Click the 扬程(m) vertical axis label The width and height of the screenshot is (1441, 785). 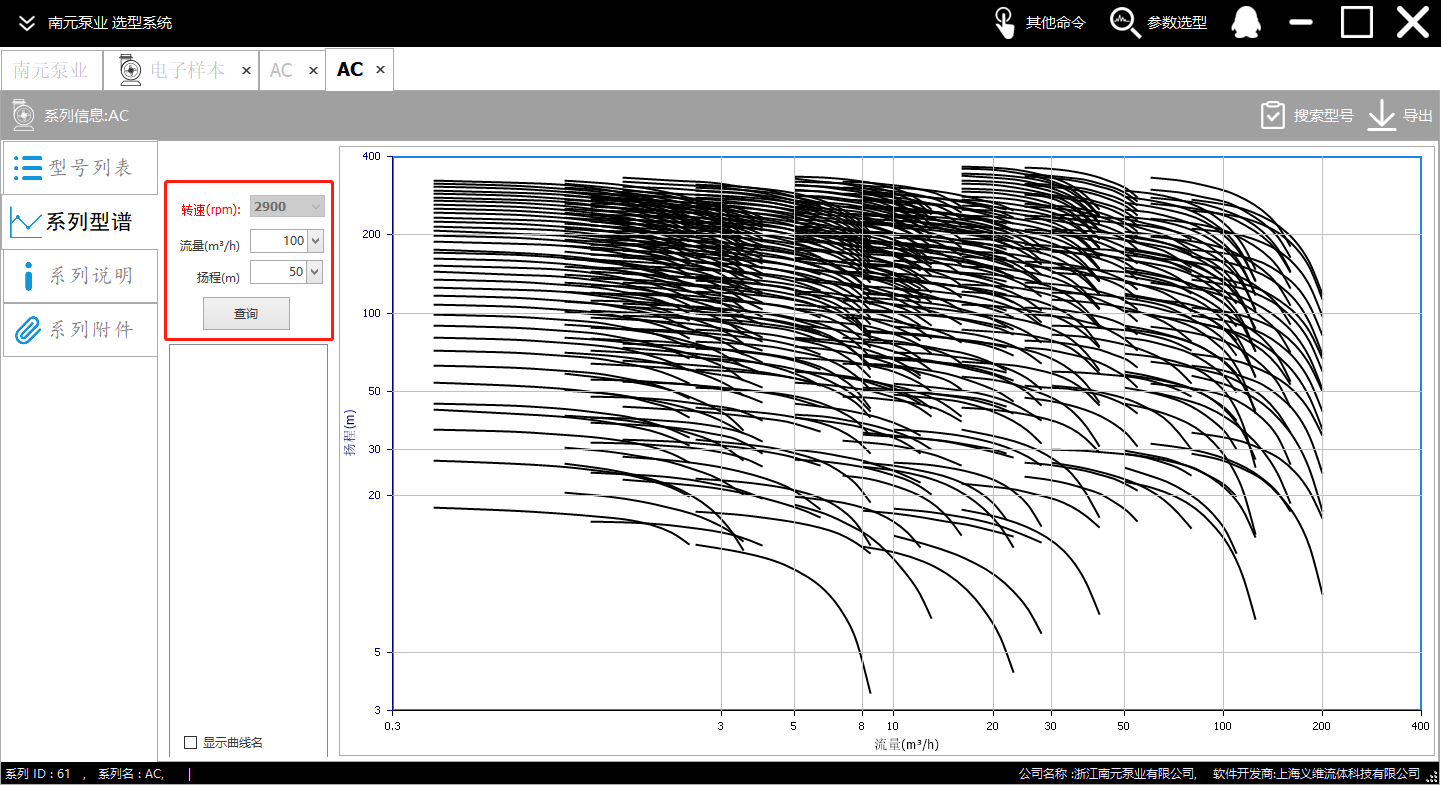point(350,432)
